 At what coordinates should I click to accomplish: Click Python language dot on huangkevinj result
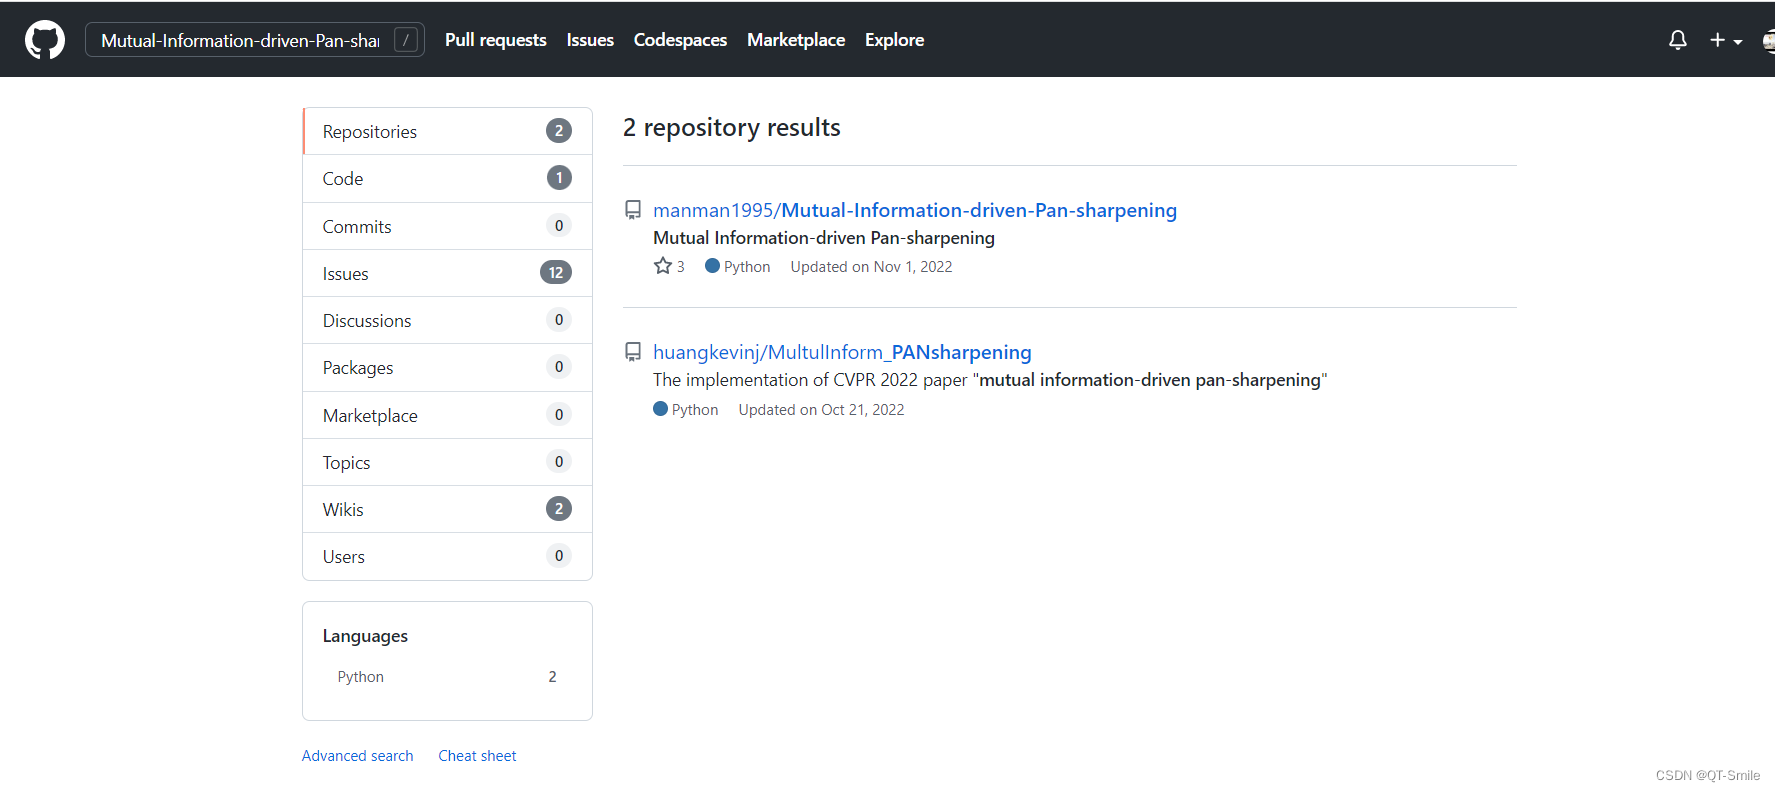tap(660, 409)
